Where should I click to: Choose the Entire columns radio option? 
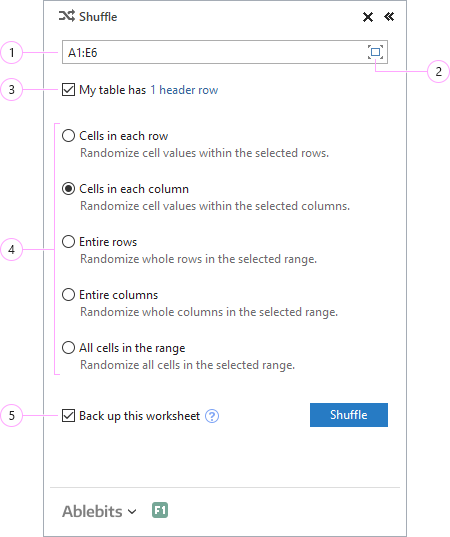(68, 295)
